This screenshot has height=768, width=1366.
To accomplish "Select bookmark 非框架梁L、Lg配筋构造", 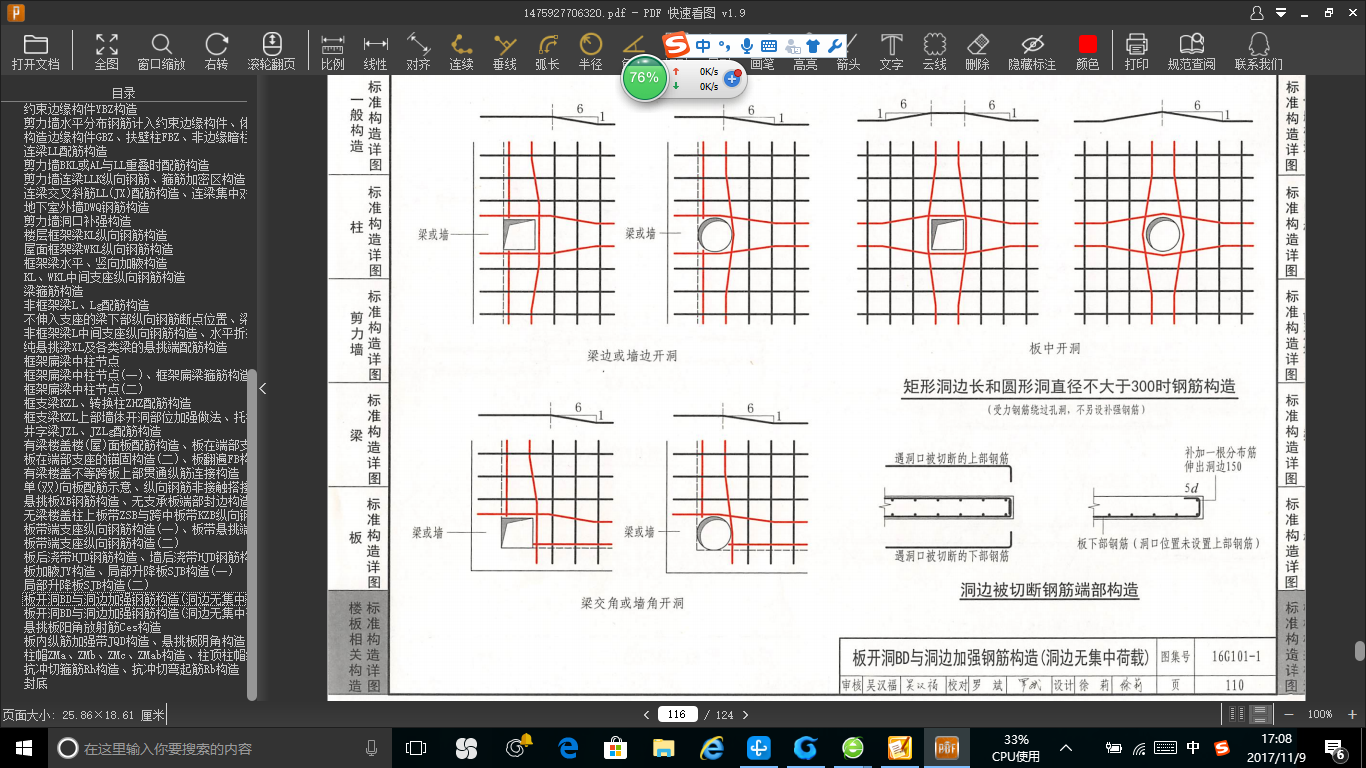I will [x=86, y=305].
